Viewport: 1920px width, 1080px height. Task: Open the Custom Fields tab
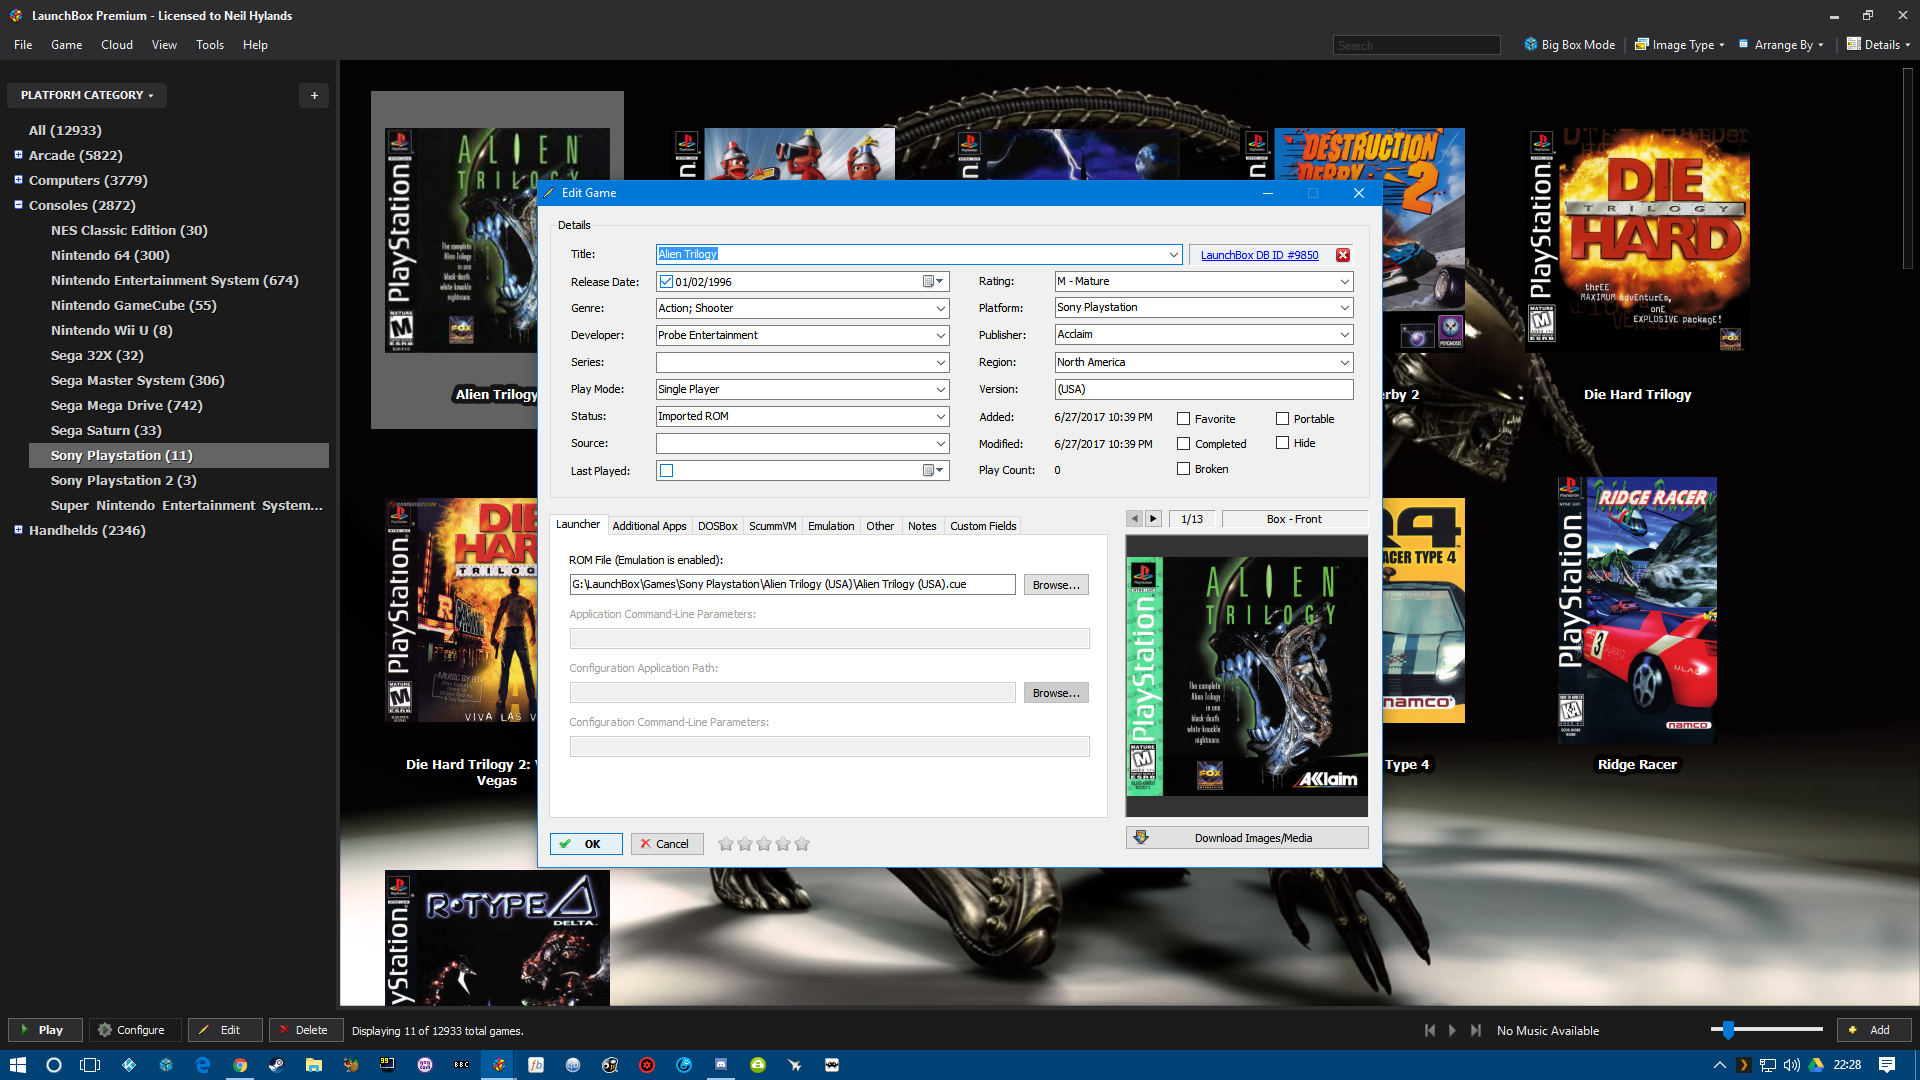[983, 526]
